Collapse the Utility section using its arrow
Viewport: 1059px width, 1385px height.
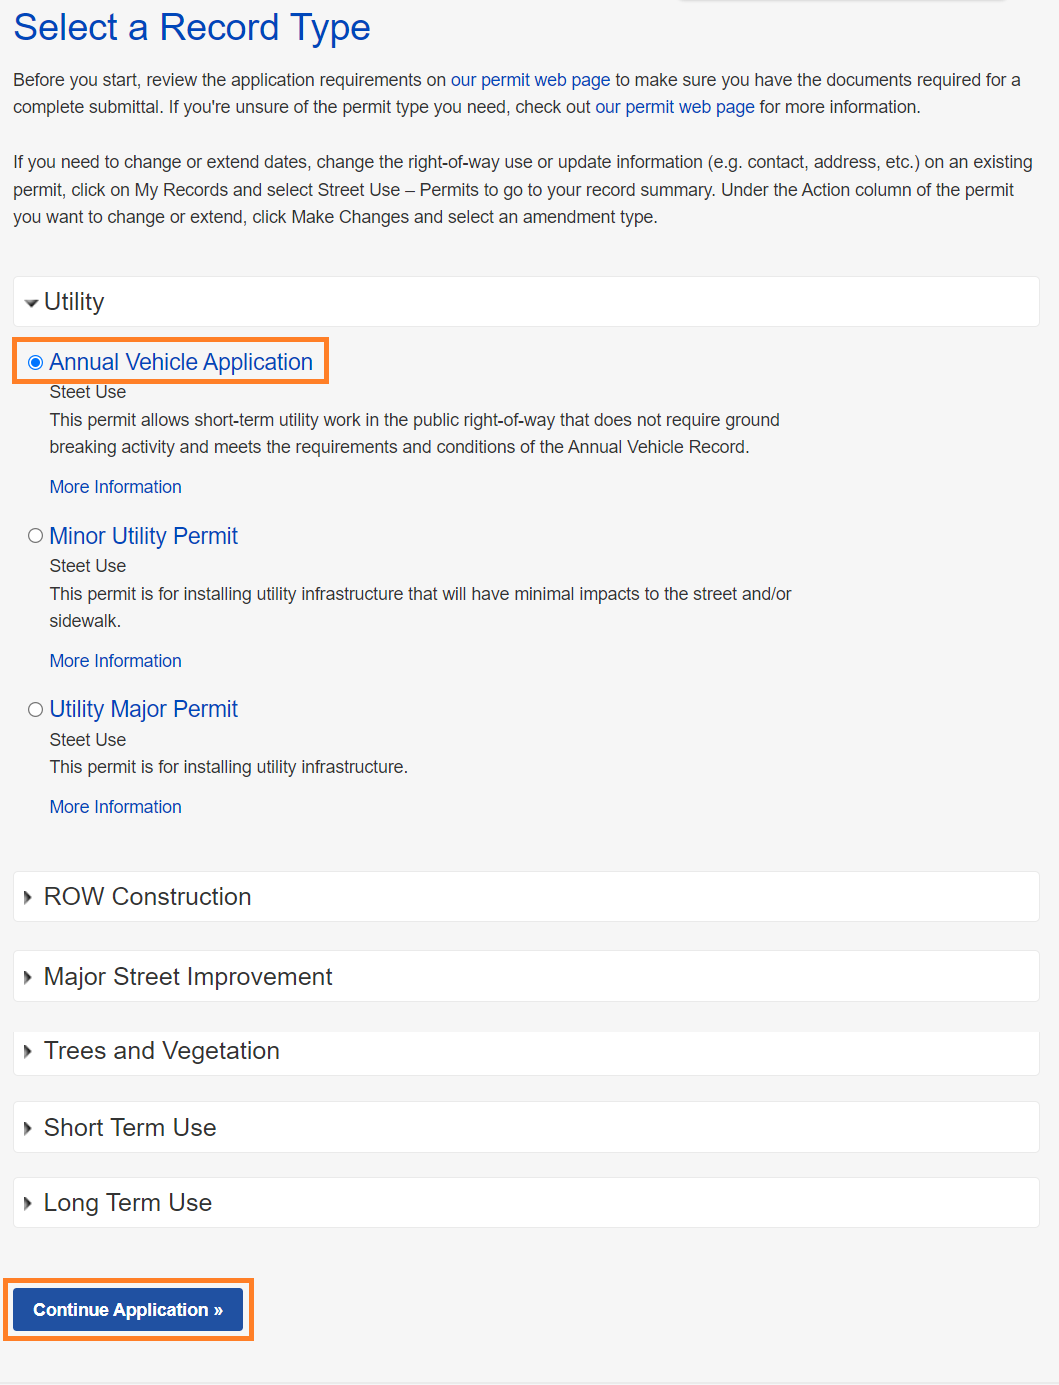point(31,303)
